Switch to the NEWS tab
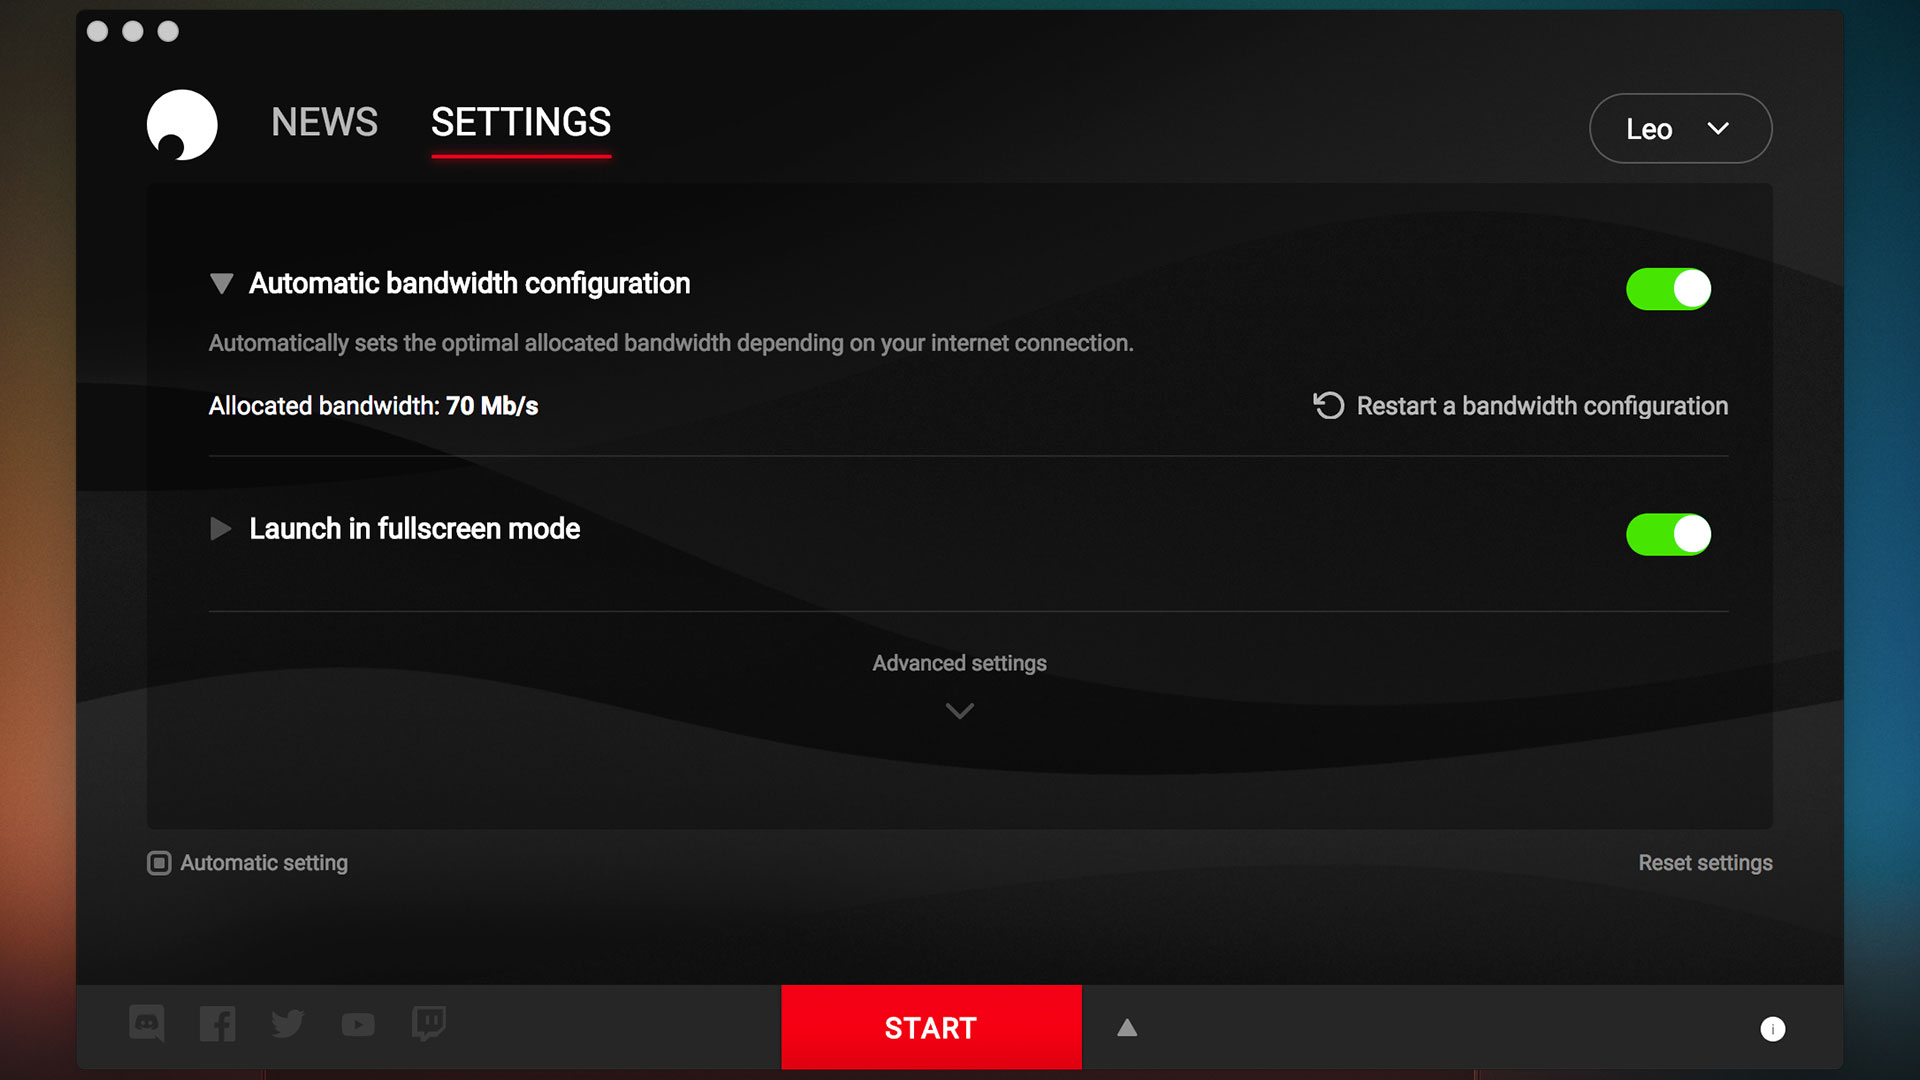The width and height of the screenshot is (1920, 1080). [x=324, y=123]
